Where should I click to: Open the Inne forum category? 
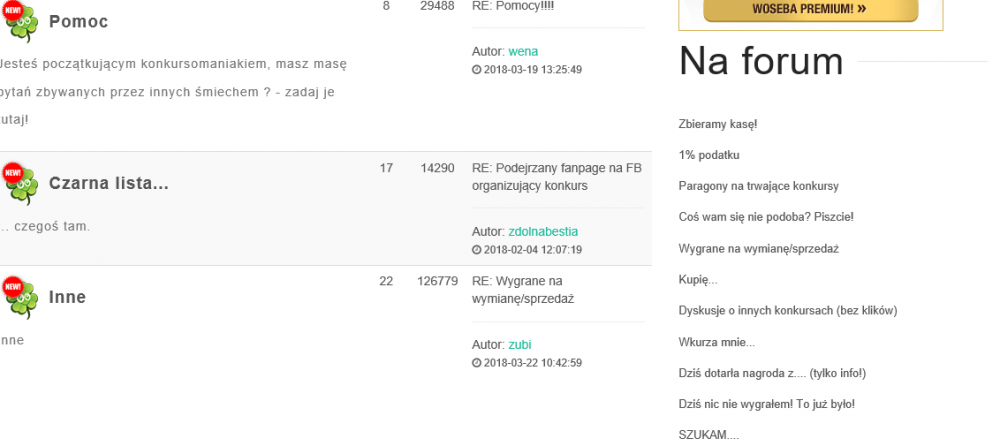pos(67,297)
